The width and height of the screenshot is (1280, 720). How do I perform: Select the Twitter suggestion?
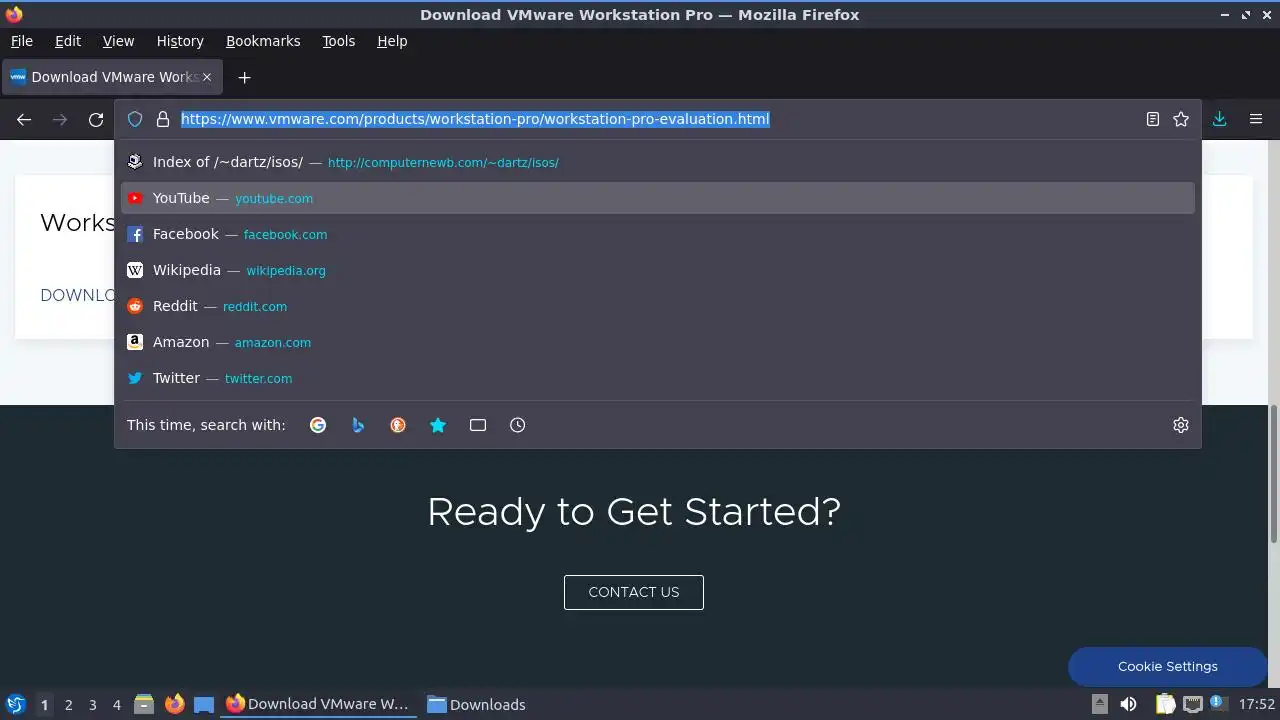(x=658, y=378)
